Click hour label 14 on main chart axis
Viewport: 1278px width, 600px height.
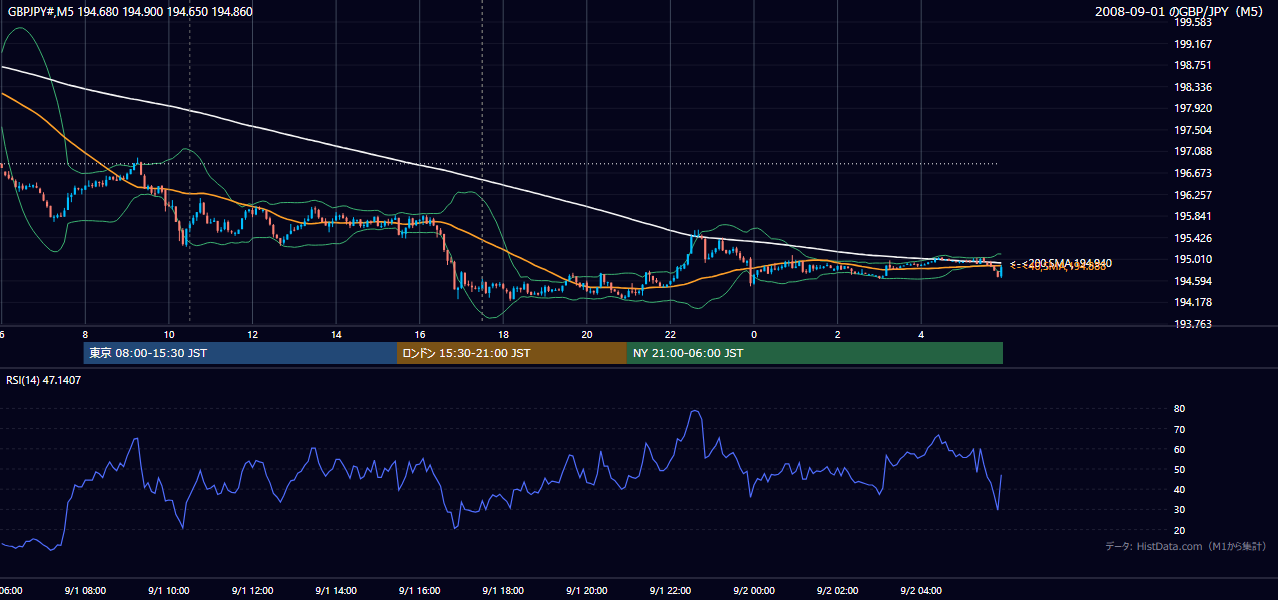[x=336, y=334]
